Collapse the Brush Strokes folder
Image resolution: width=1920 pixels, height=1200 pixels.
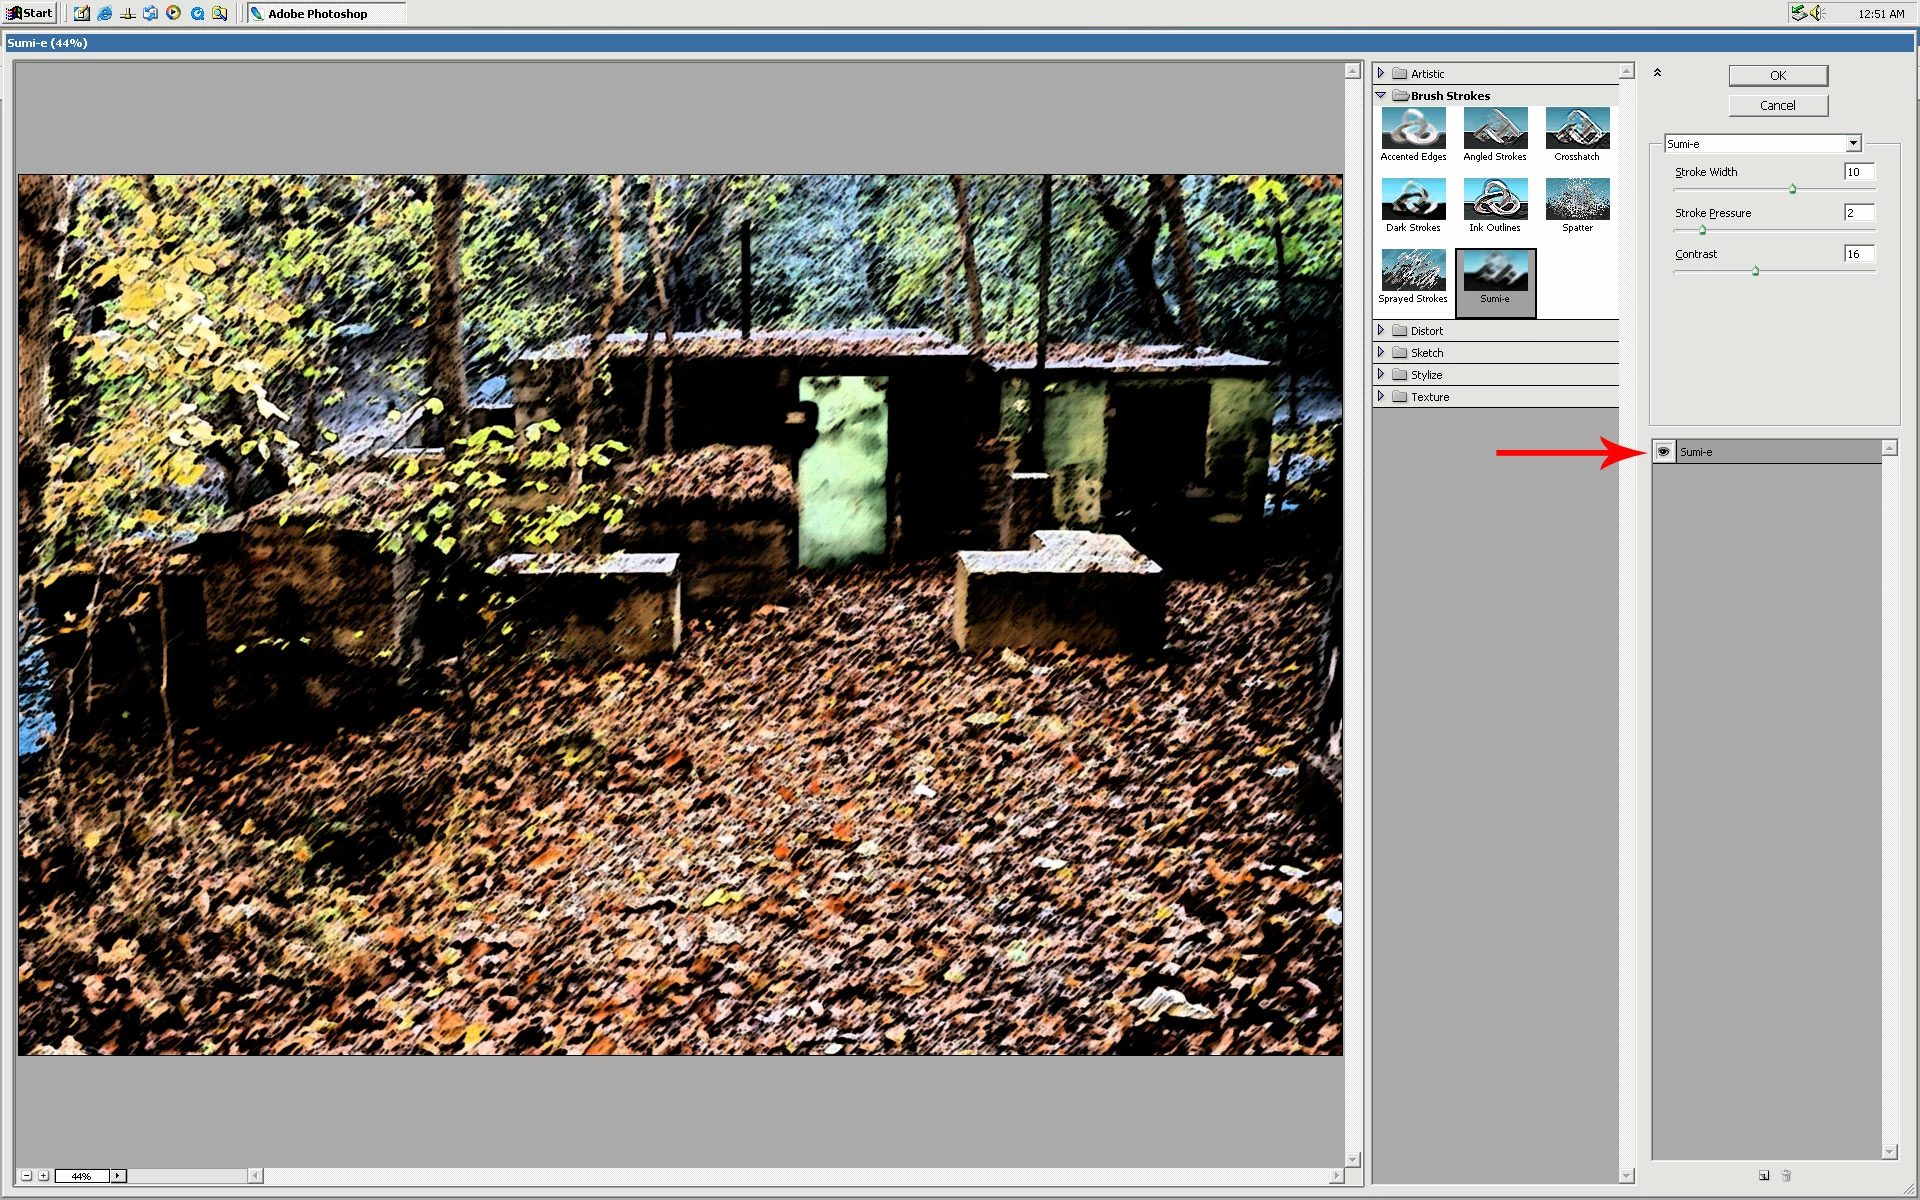(1381, 95)
